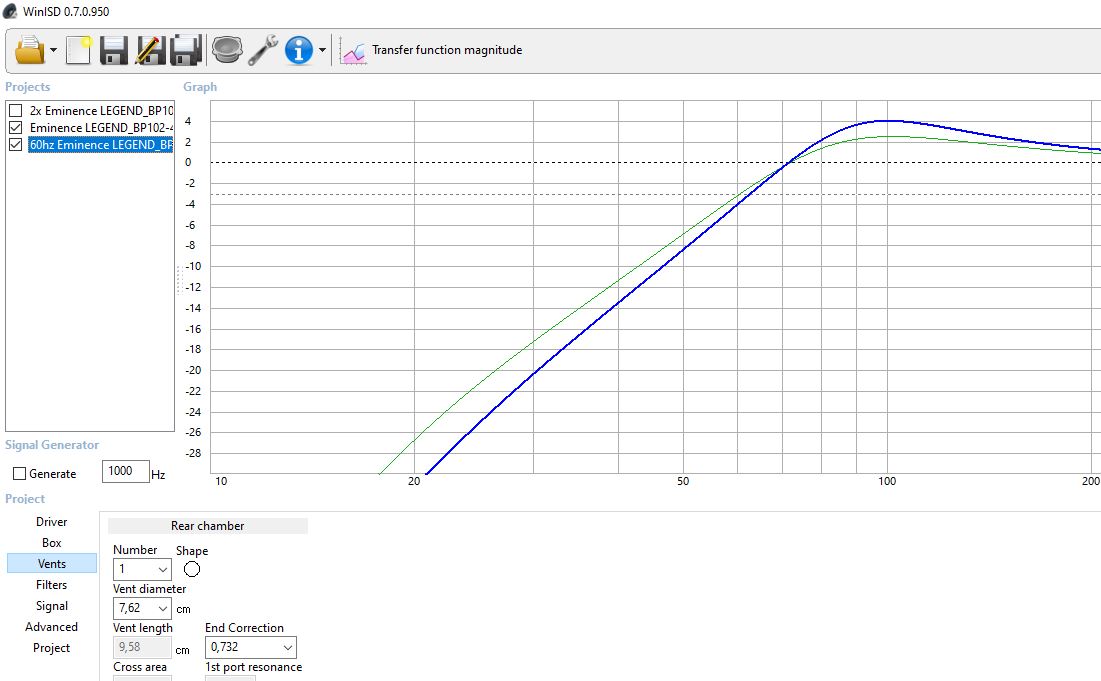Expand the dropdown arrow beside info icon
The image size is (1101, 681).
322,50
